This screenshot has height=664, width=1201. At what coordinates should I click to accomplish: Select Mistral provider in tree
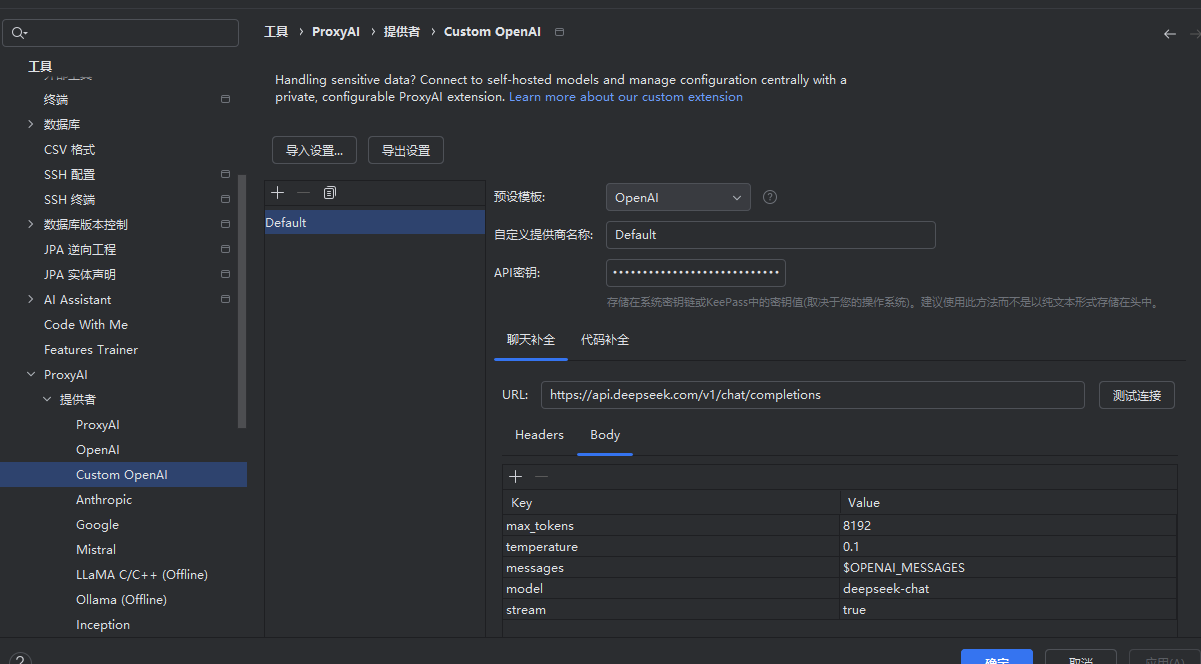pos(96,550)
